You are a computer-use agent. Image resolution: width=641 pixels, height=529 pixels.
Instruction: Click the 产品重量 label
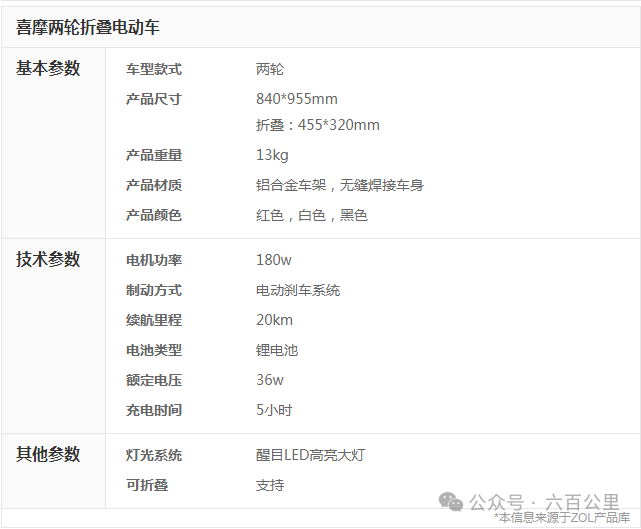pos(154,155)
